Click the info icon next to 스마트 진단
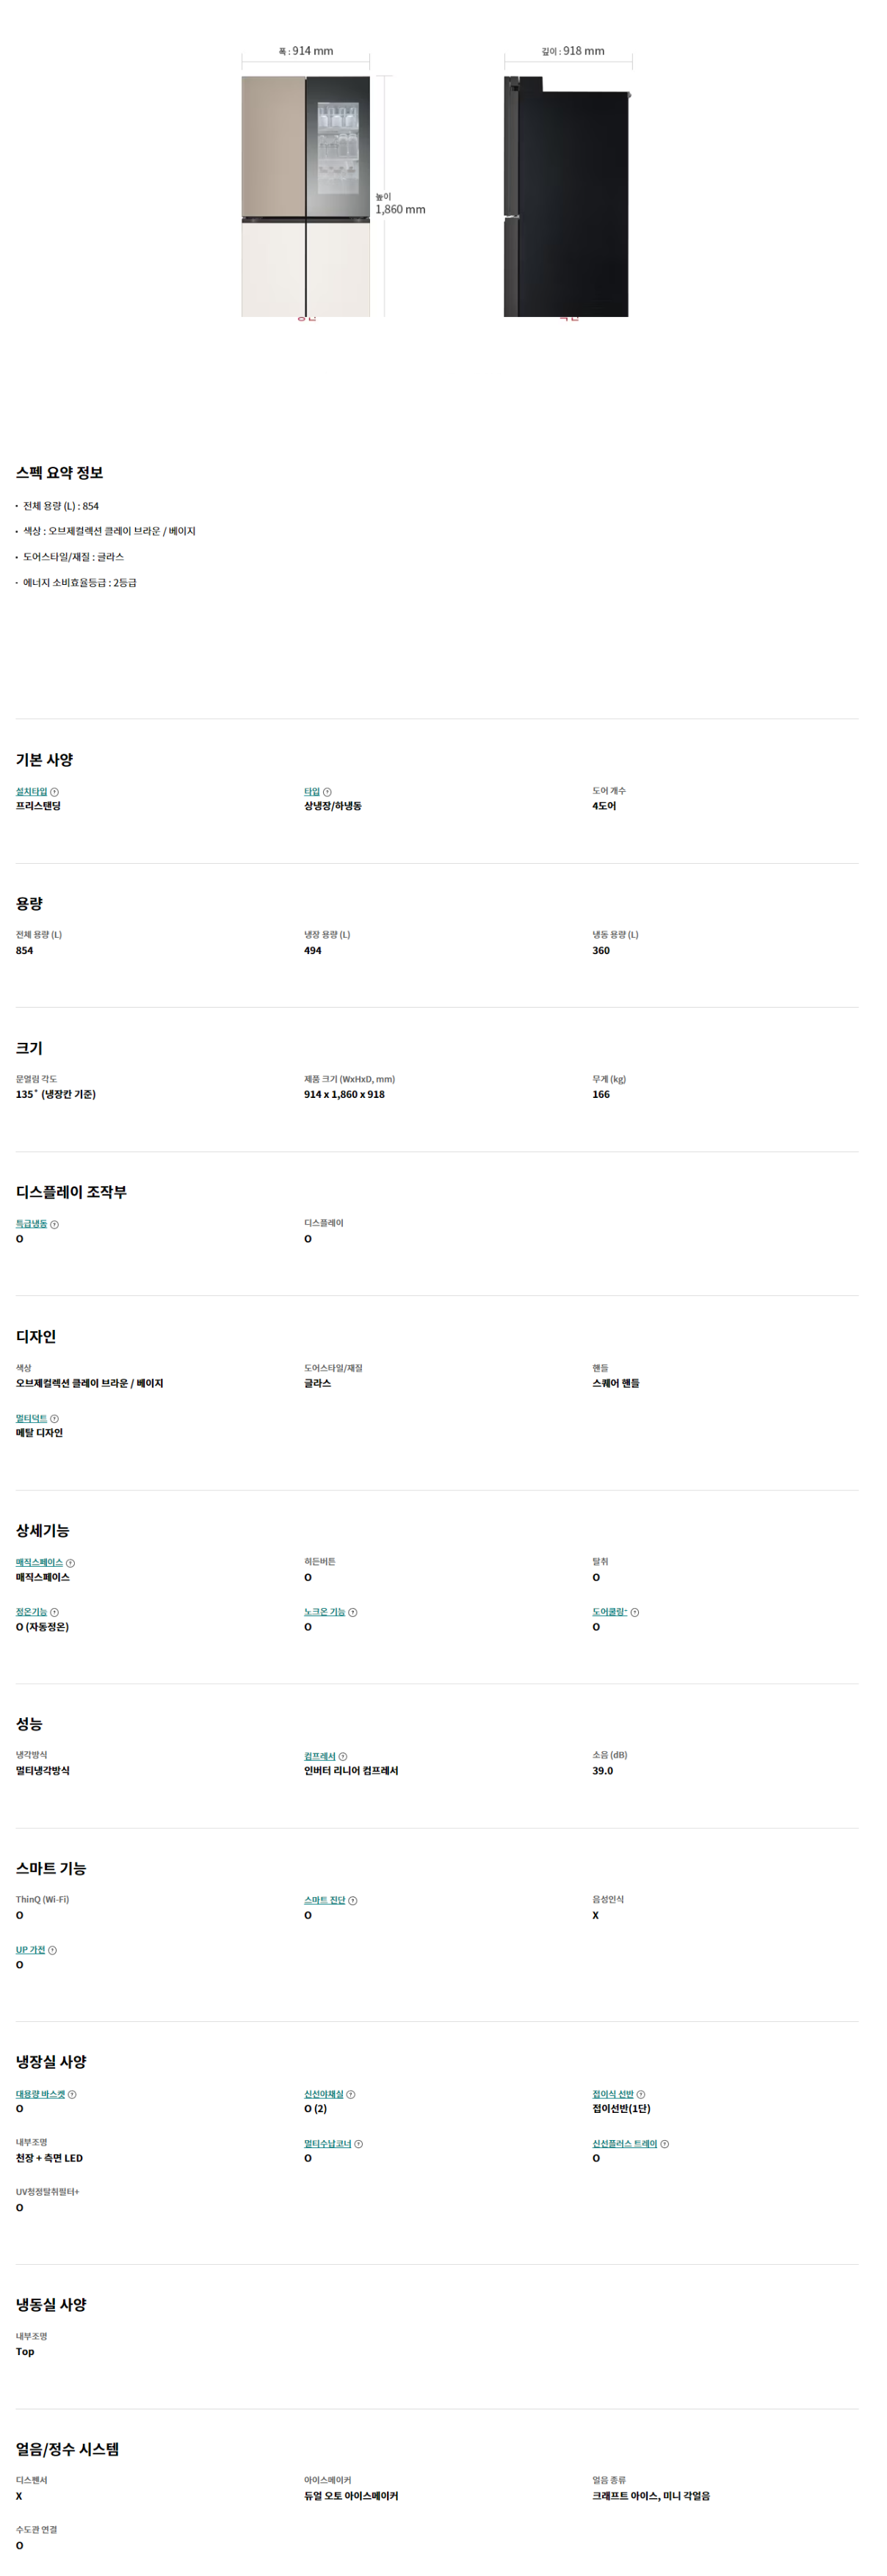 [x=352, y=1900]
